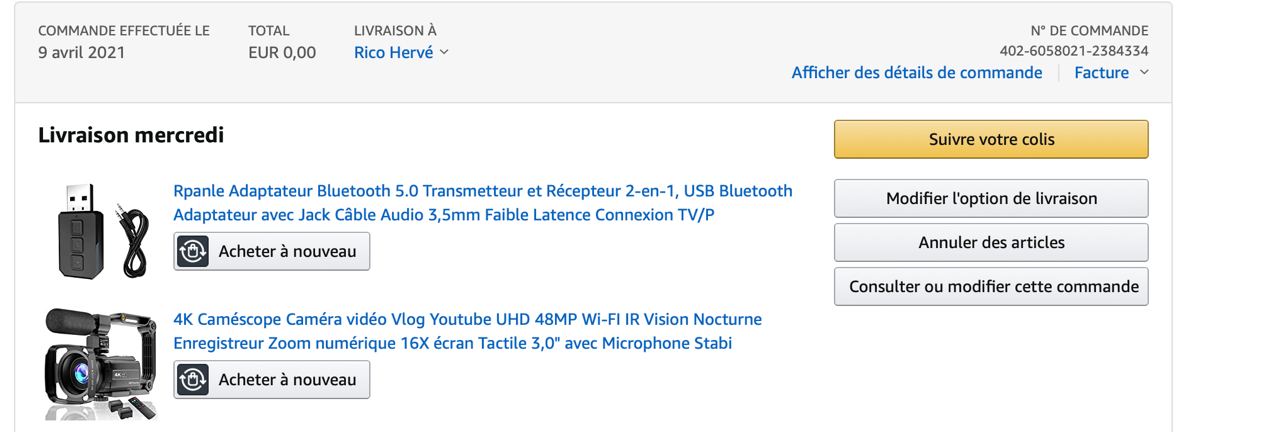Click the buy-again icon for the 4K camcorder

pyautogui.click(x=193, y=379)
